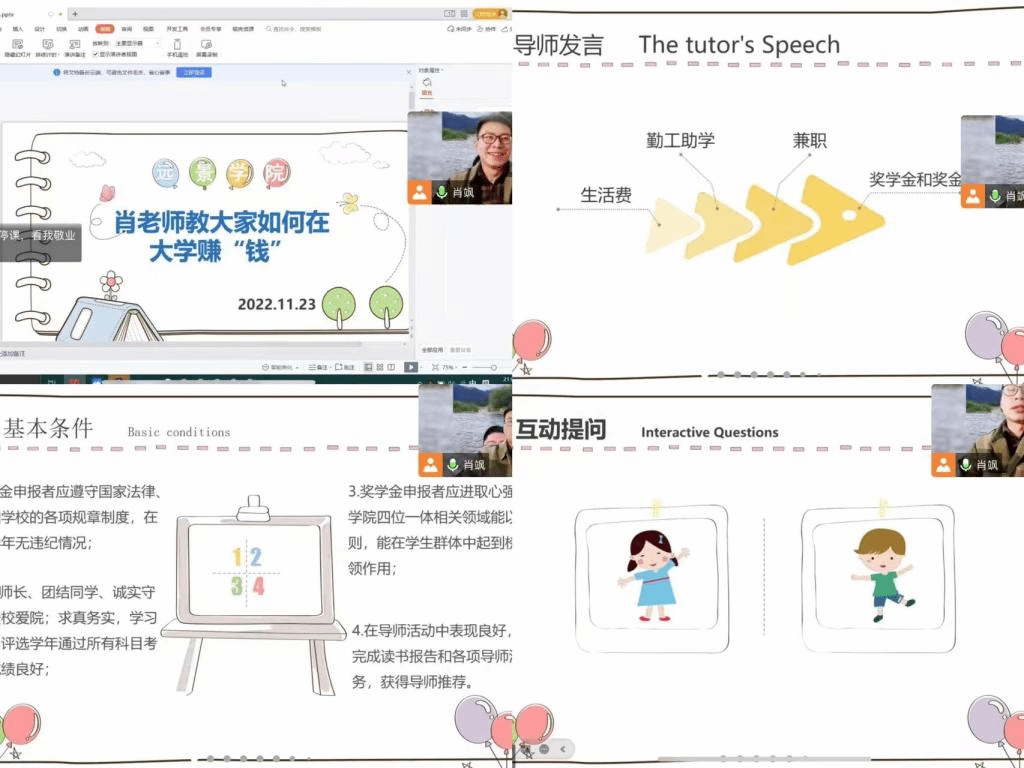Screen dimensions: 1024x768
Task: Open the 屏幕录制 screen recording tool
Action: click(208, 45)
